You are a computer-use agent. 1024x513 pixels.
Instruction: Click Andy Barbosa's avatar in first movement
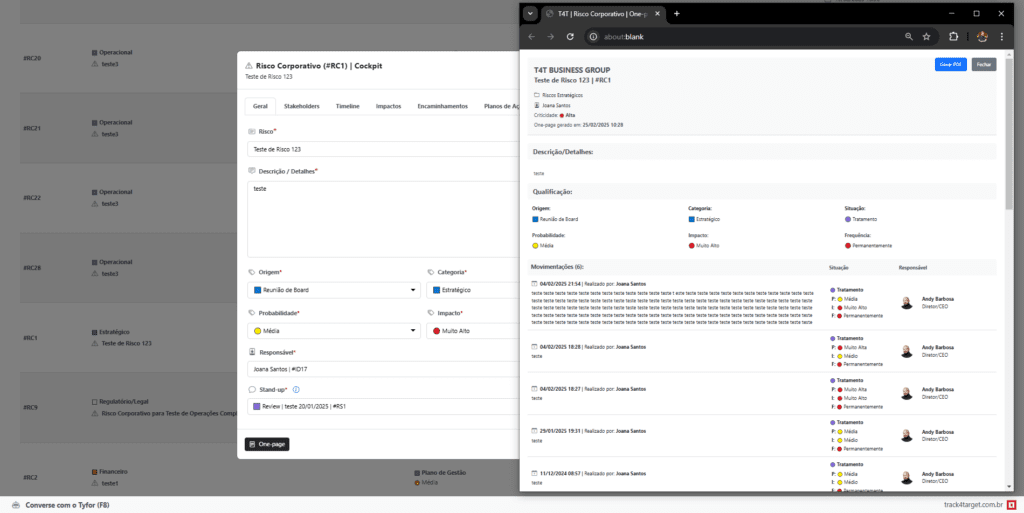pos(907,302)
